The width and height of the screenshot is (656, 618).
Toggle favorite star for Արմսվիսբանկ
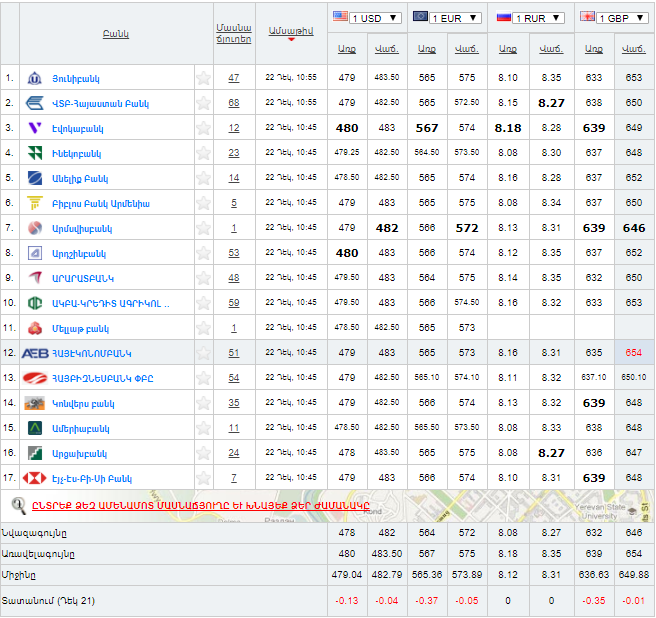pyautogui.click(x=203, y=228)
